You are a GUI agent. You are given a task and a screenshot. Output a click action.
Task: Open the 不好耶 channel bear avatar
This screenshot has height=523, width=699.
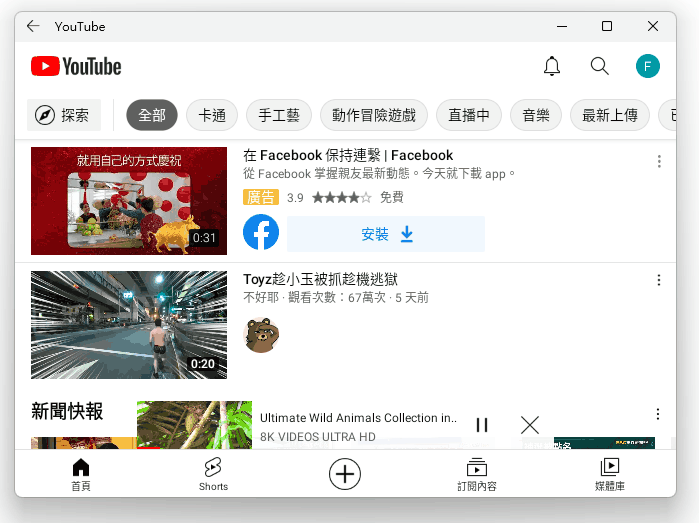click(261, 335)
